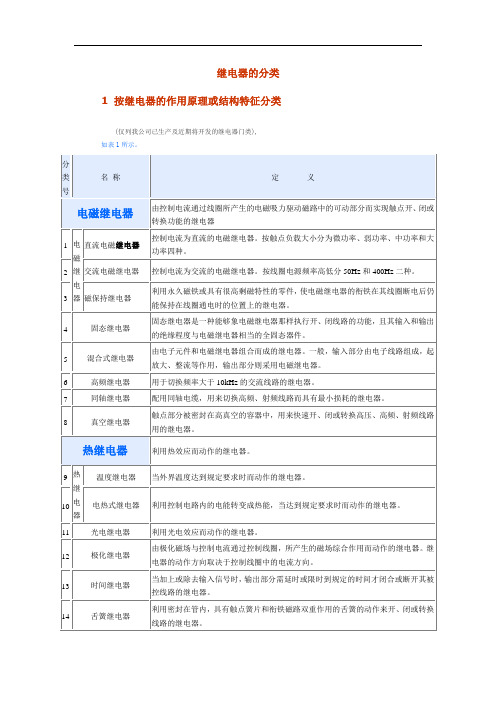This screenshot has height=702, width=496.
Task: Click the "光电继电器" name cell
Action: tap(111, 532)
